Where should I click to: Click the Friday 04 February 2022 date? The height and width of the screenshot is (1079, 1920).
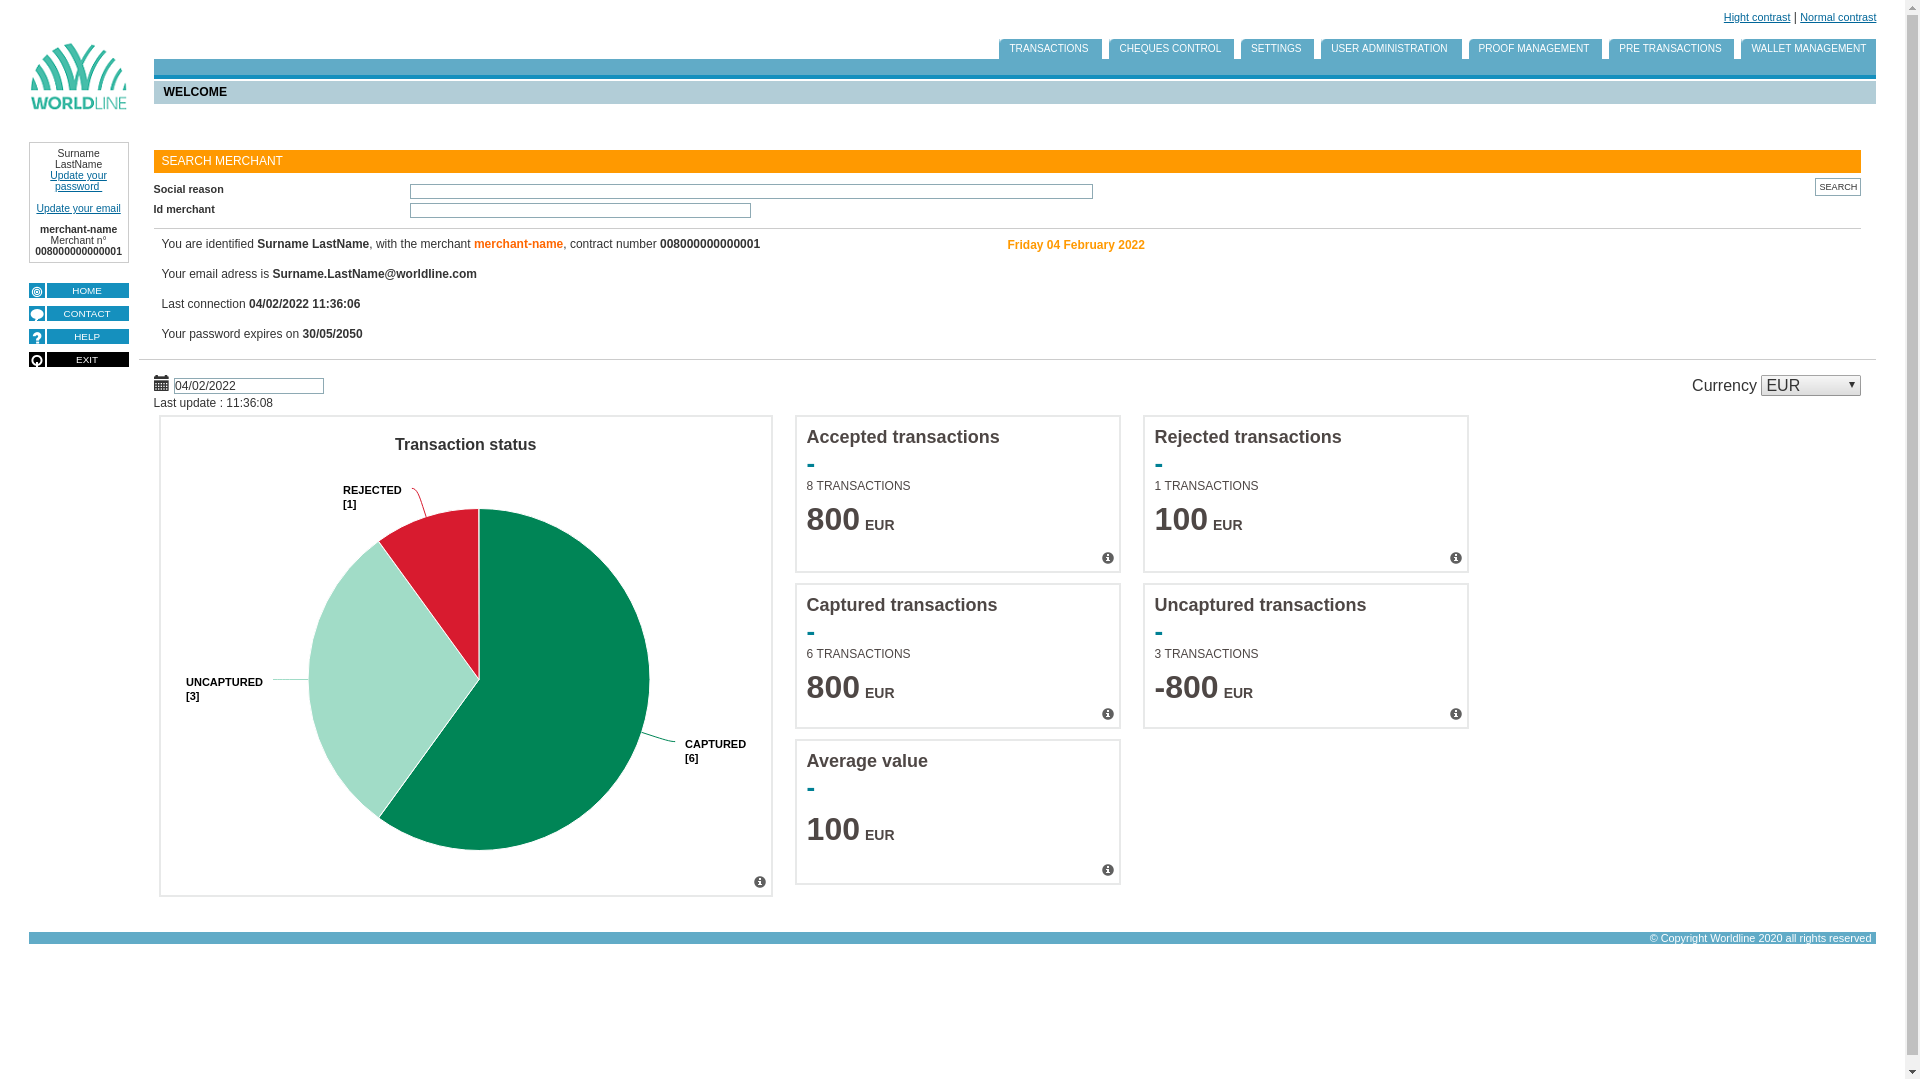tap(1076, 245)
